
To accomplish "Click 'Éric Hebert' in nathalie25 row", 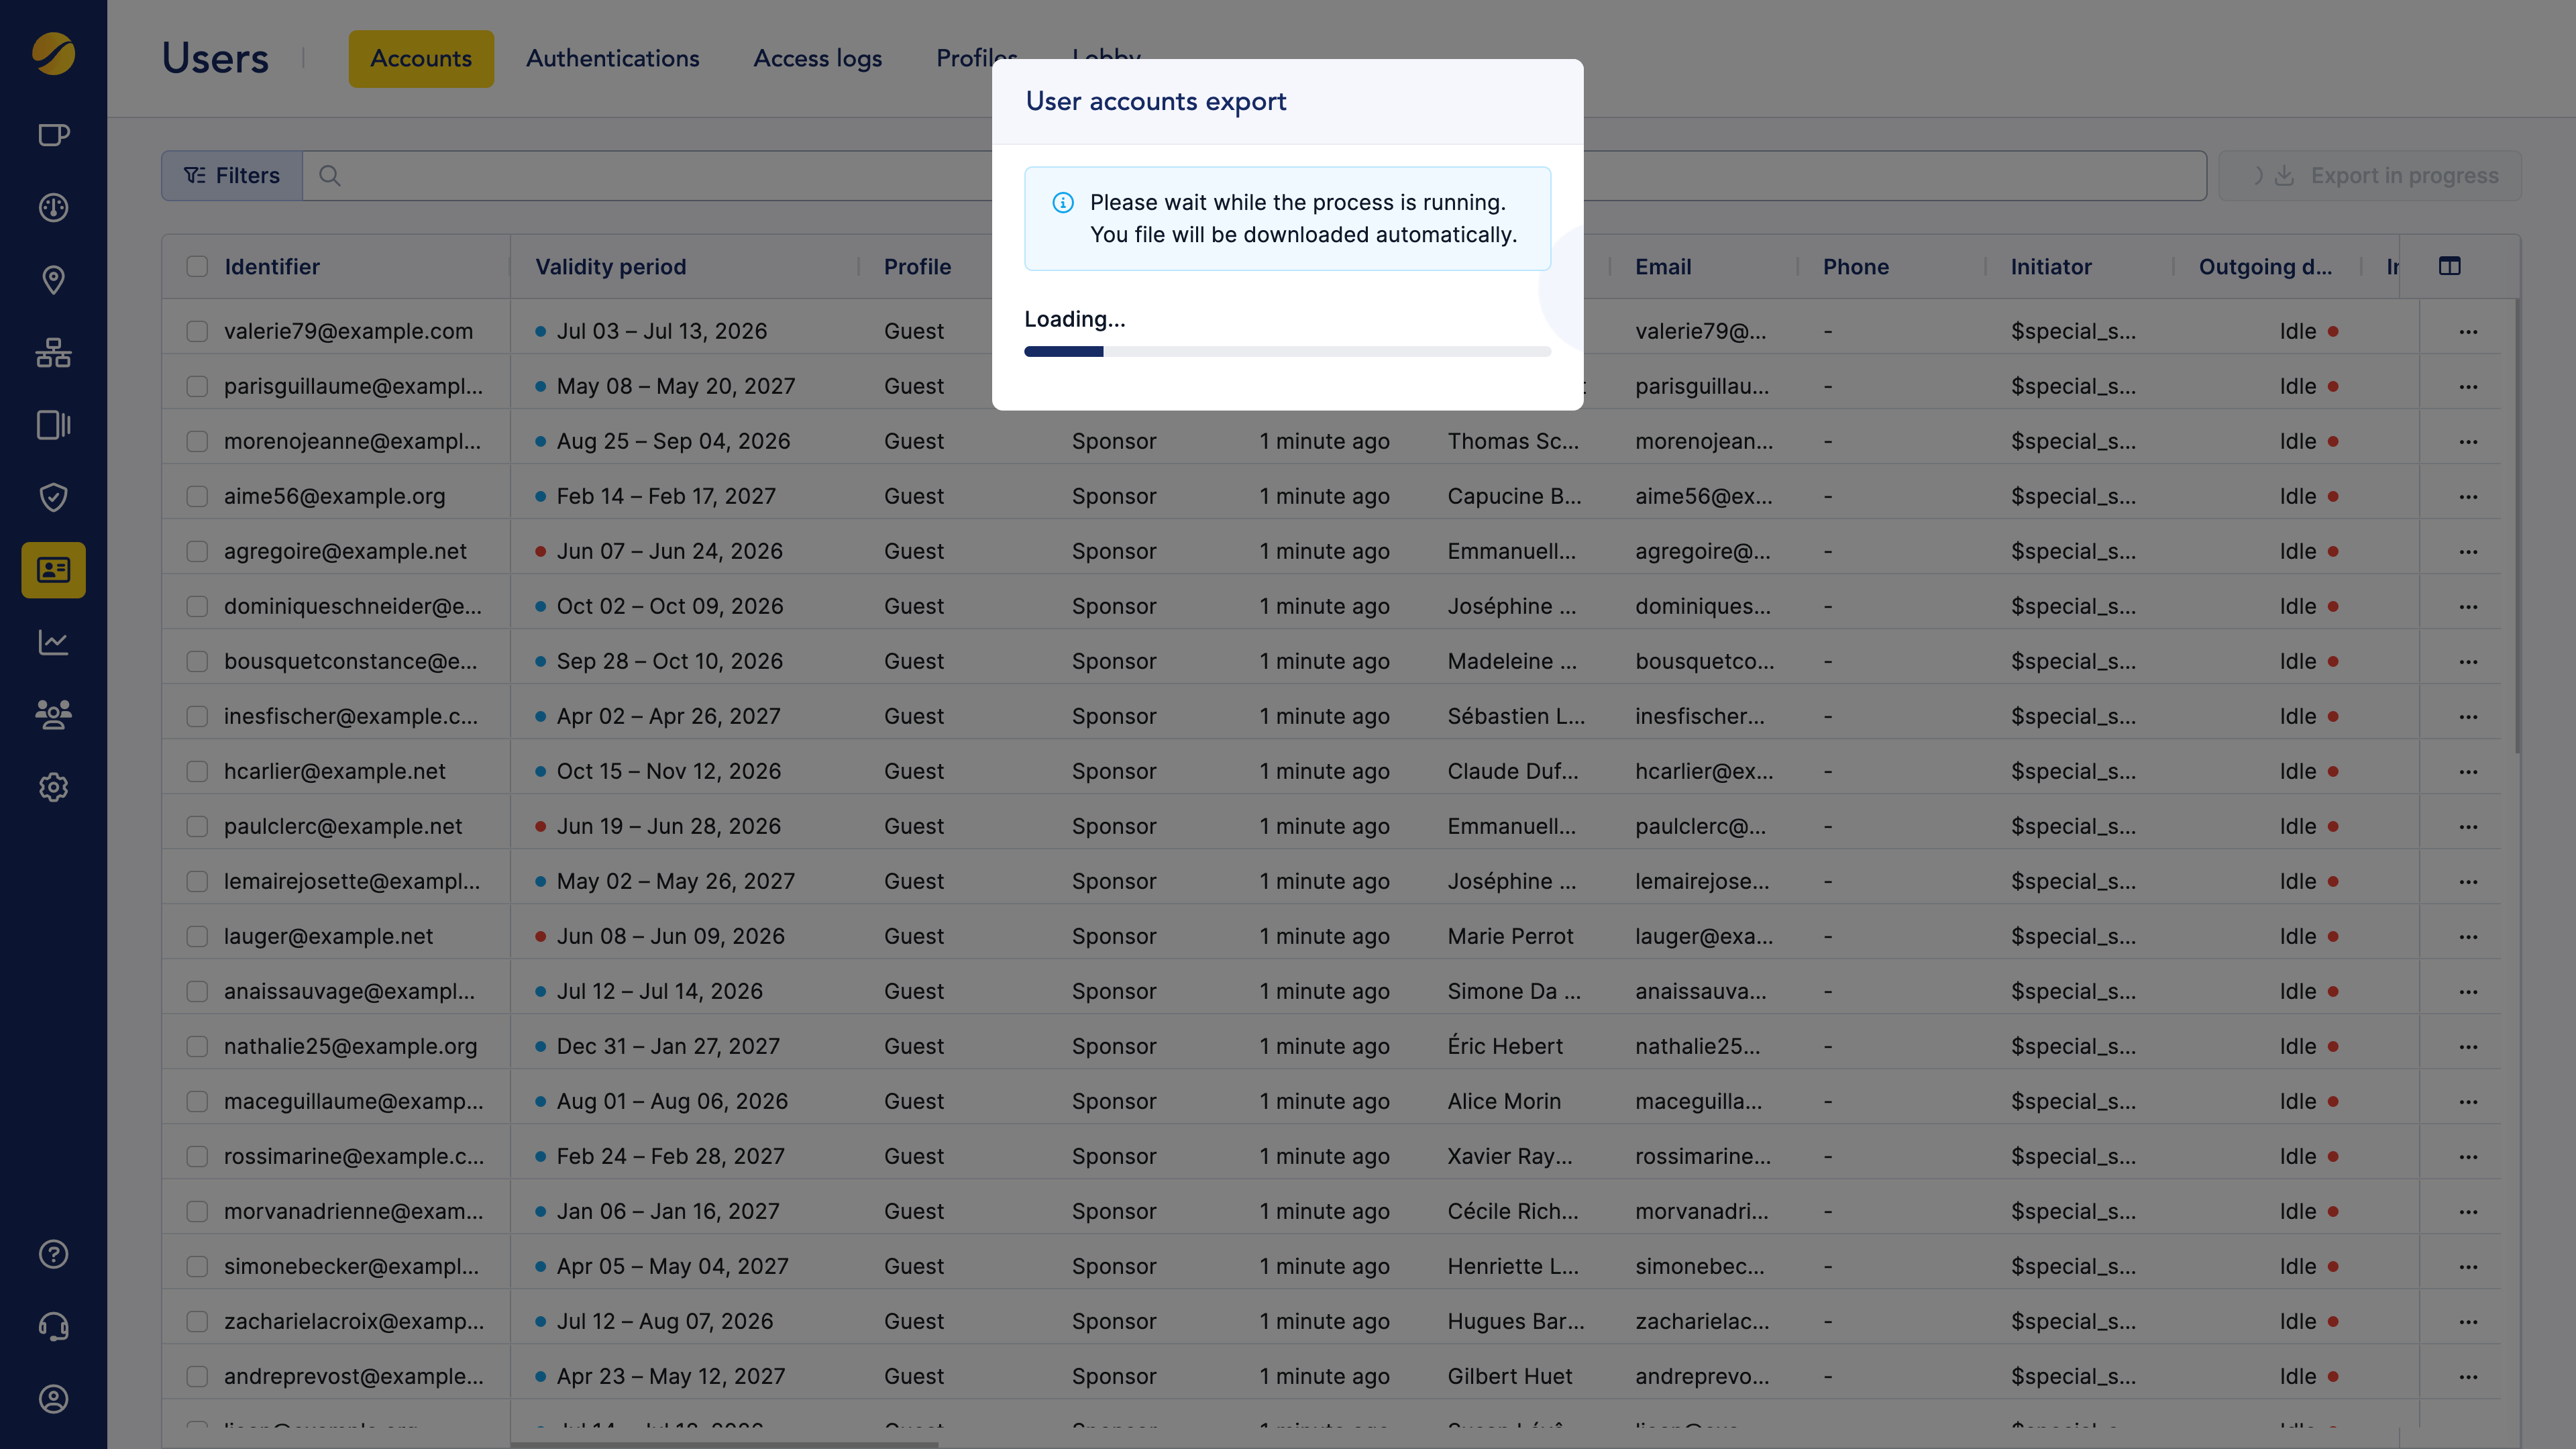I will pos(1505,1046).
